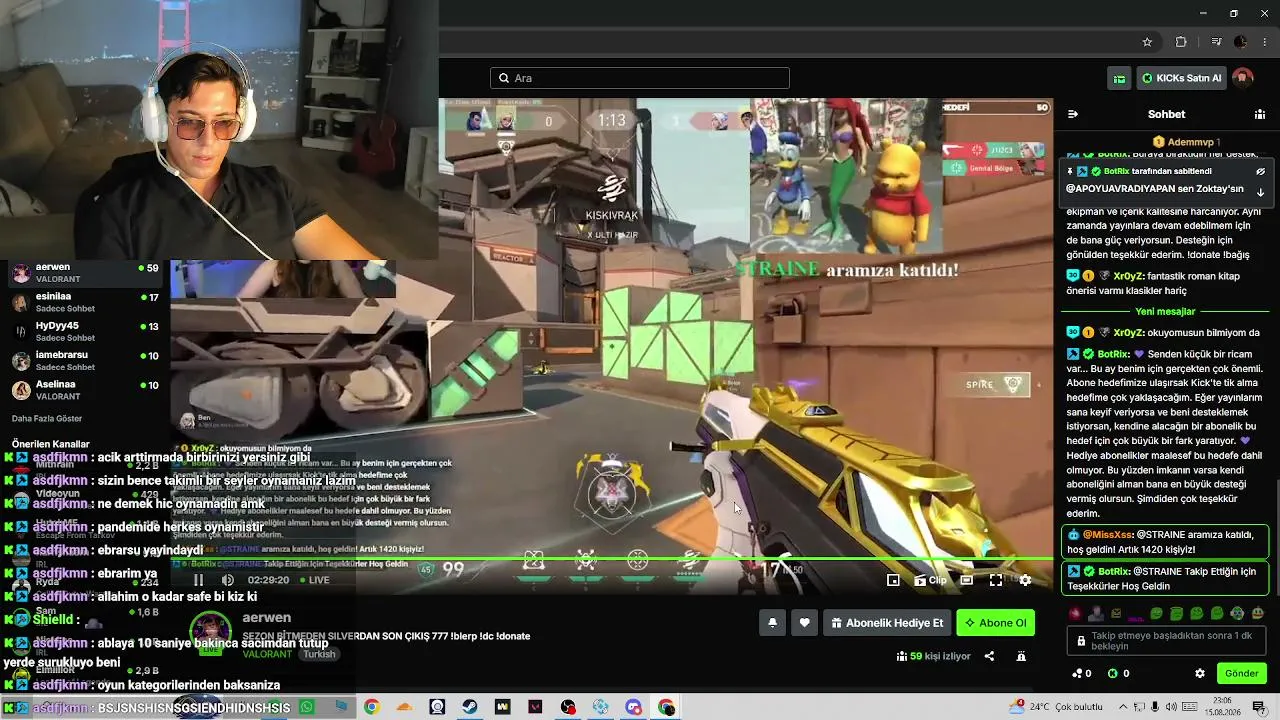1280x720 pixels.
Task: Open Steam from the taskbar
Action: point(470,707)
